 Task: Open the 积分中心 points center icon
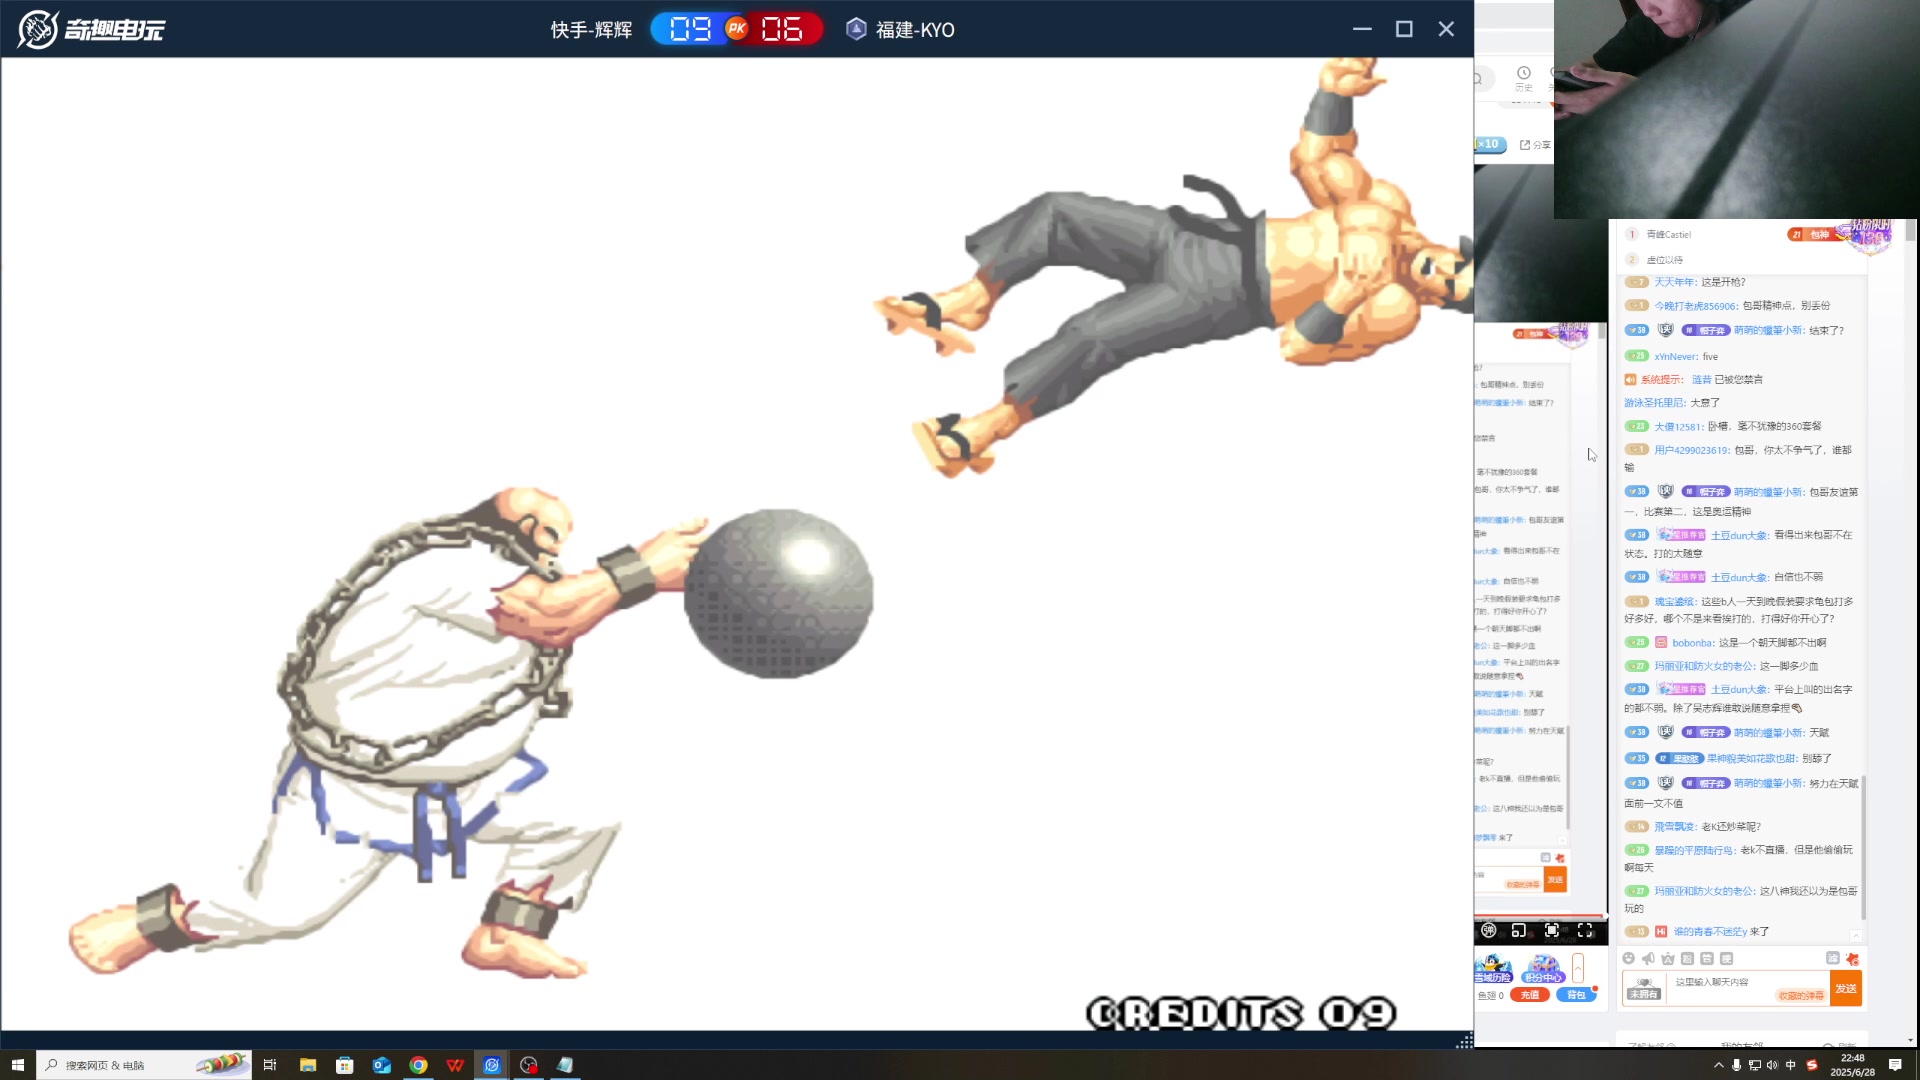pos(1543,969)
